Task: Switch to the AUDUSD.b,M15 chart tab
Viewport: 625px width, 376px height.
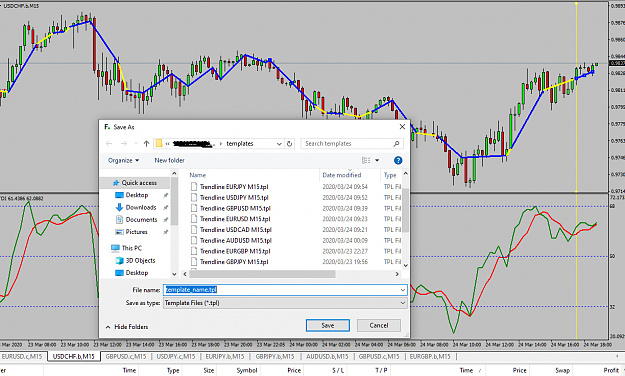Action: point(327,356)
